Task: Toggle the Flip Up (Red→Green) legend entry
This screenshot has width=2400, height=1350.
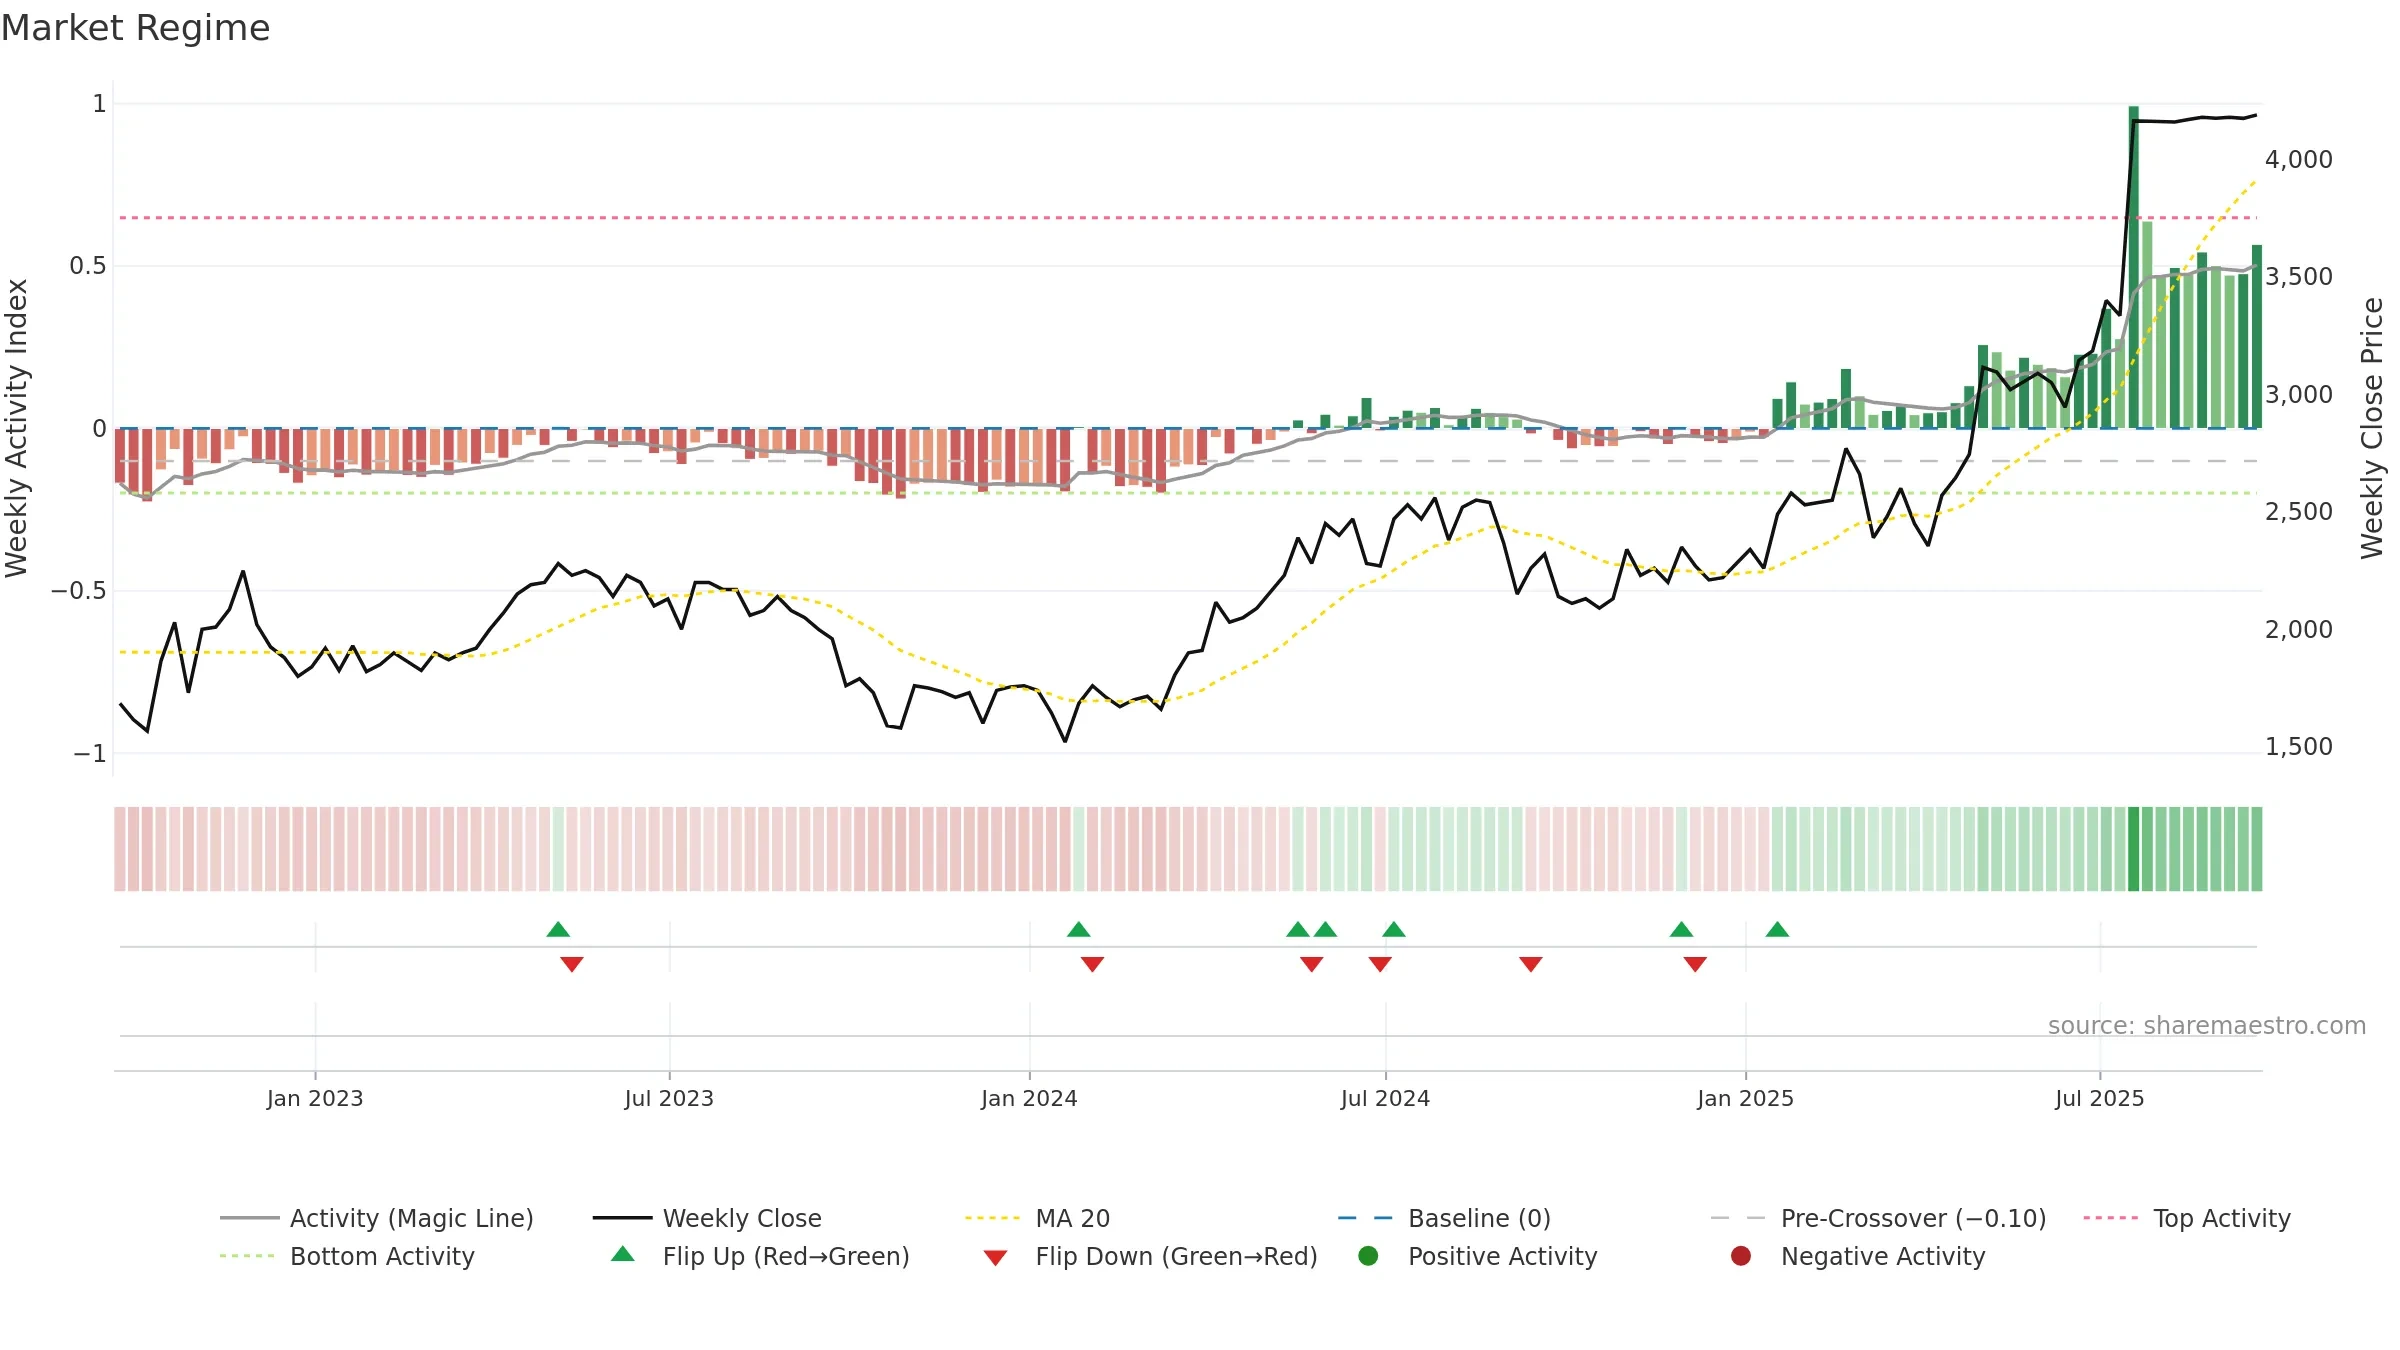Action: click(760, 1256)
